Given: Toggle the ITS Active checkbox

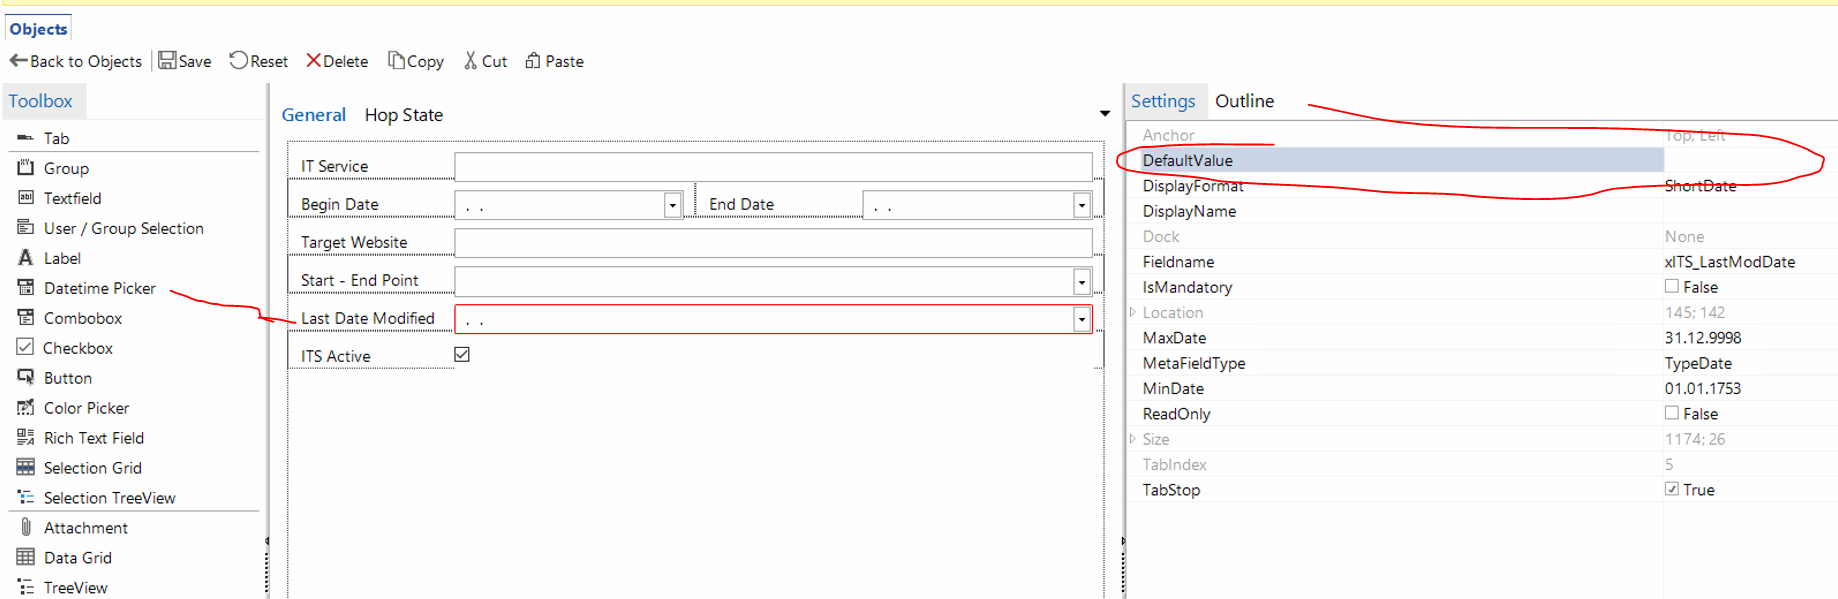Looking at the screenshot, I should coord(462,355).
